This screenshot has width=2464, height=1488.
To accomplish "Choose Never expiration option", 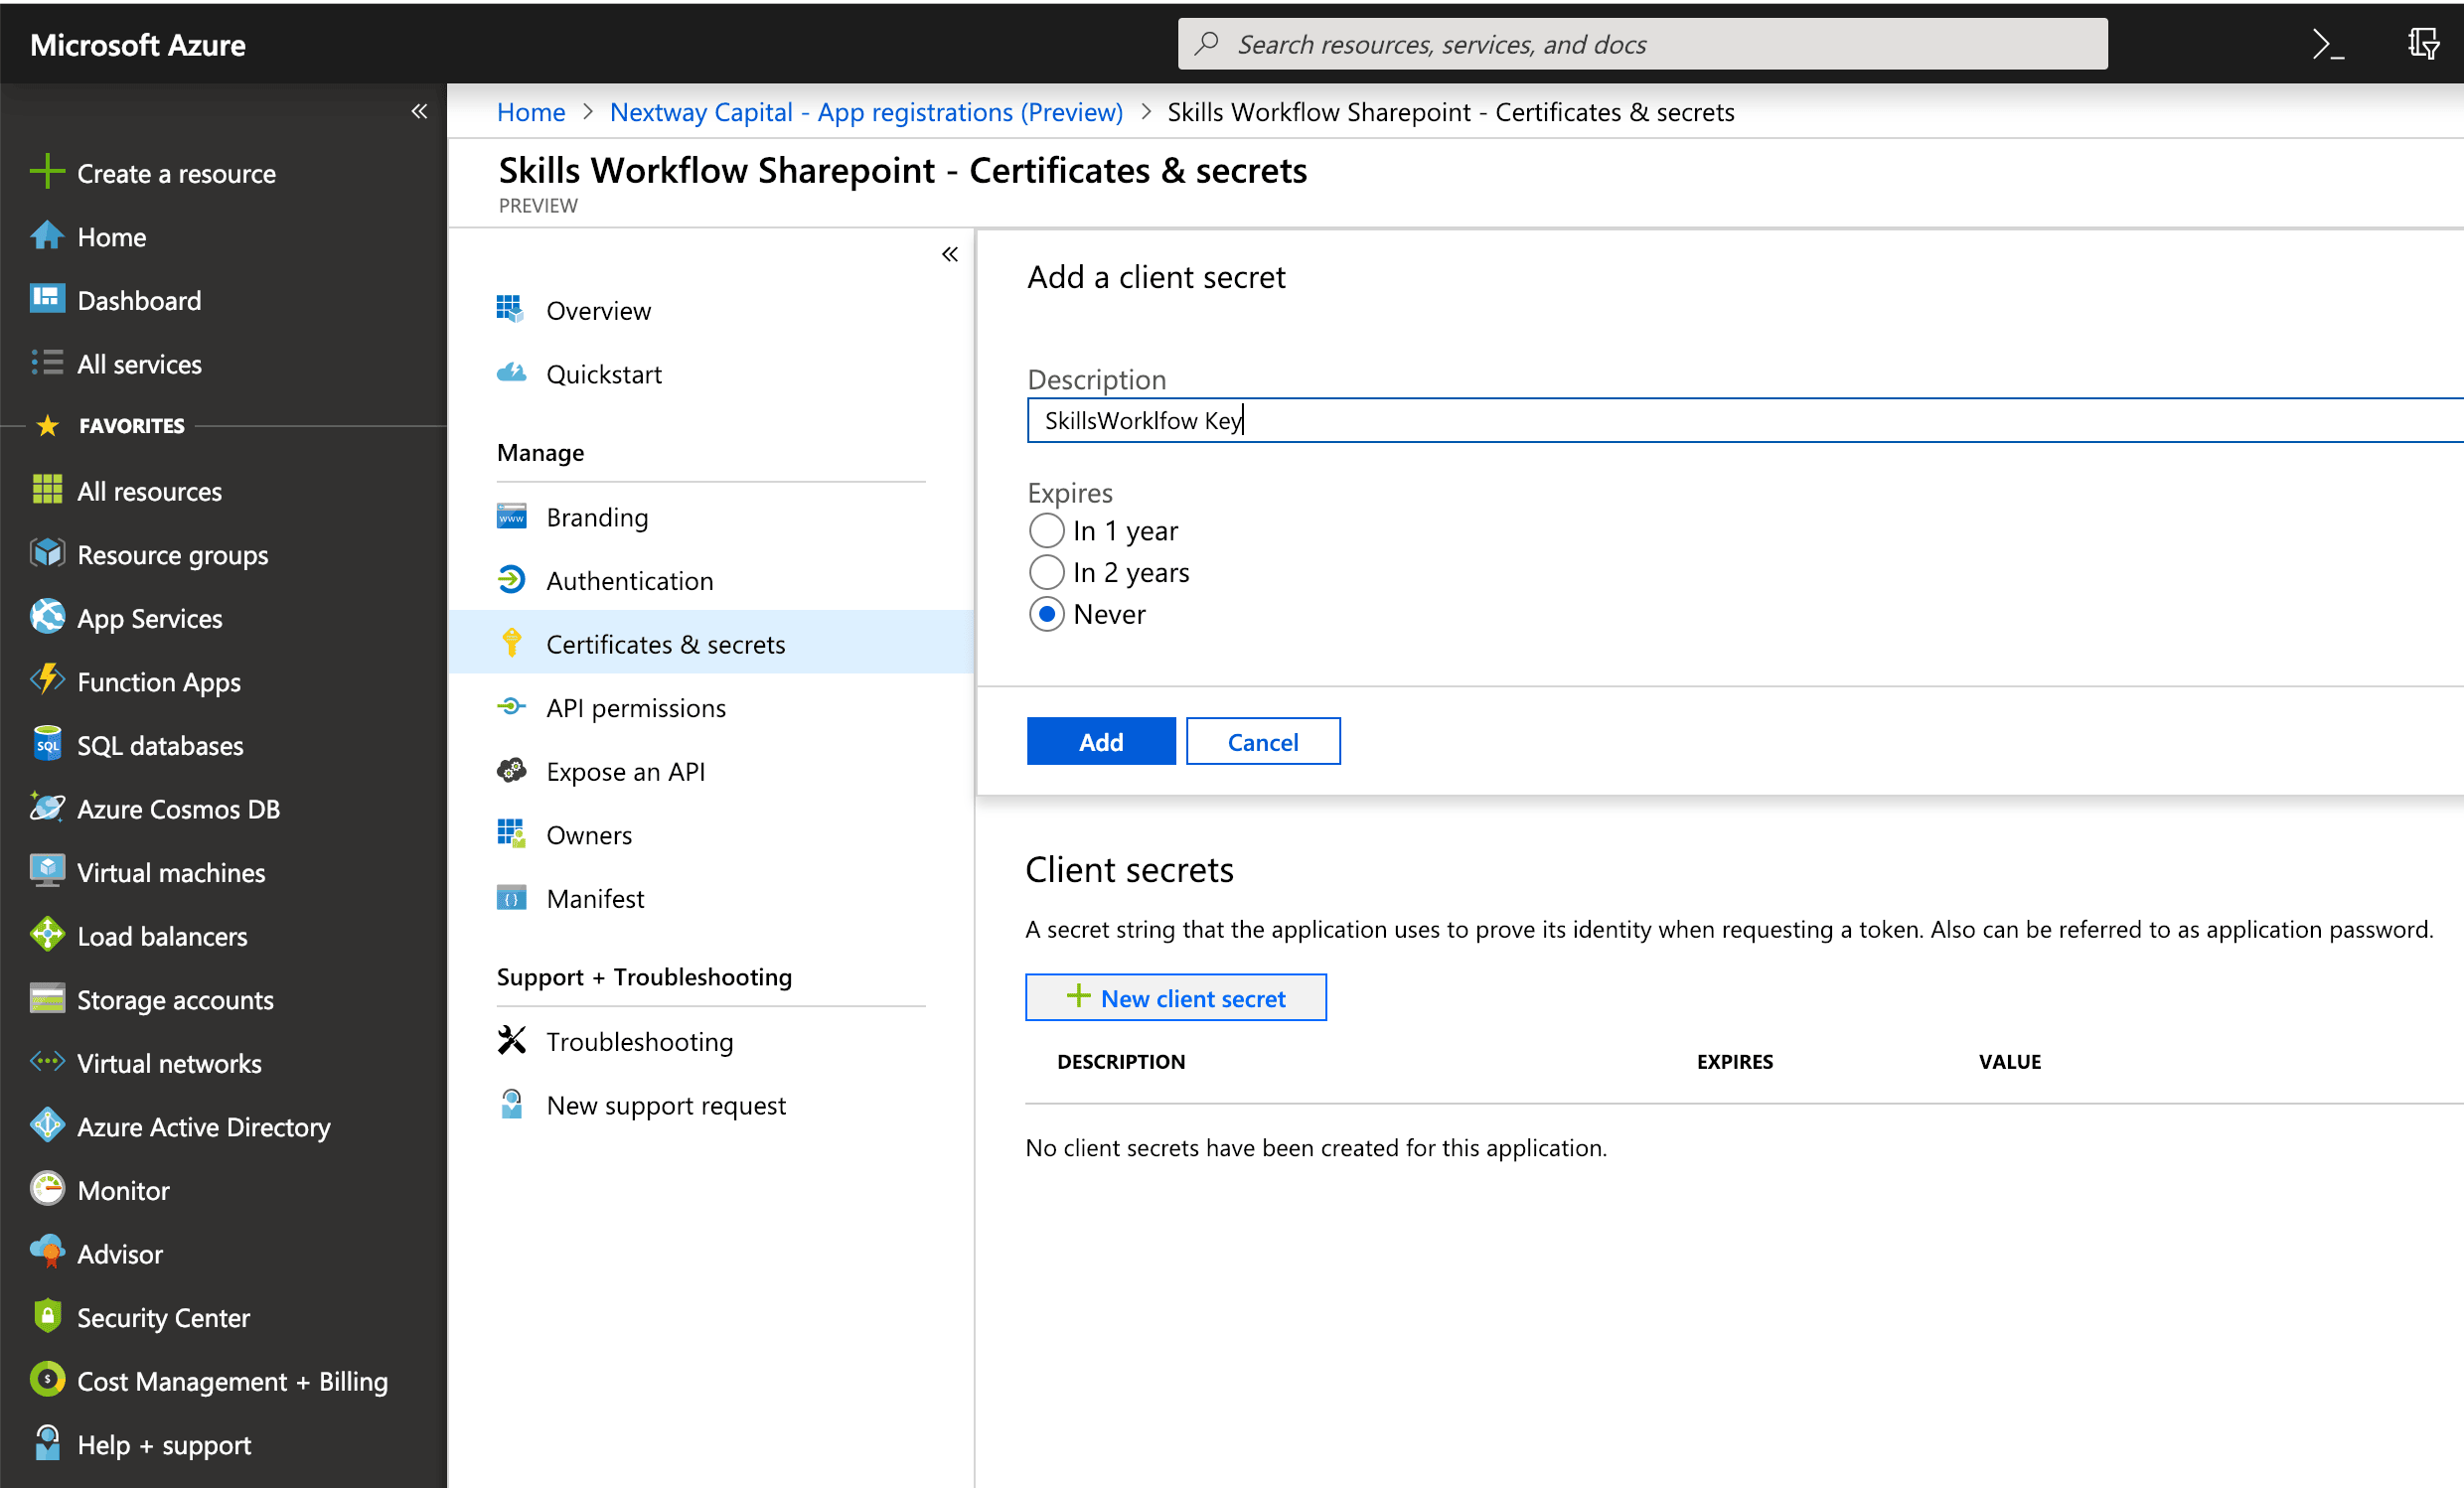I will pos(1046,614).
